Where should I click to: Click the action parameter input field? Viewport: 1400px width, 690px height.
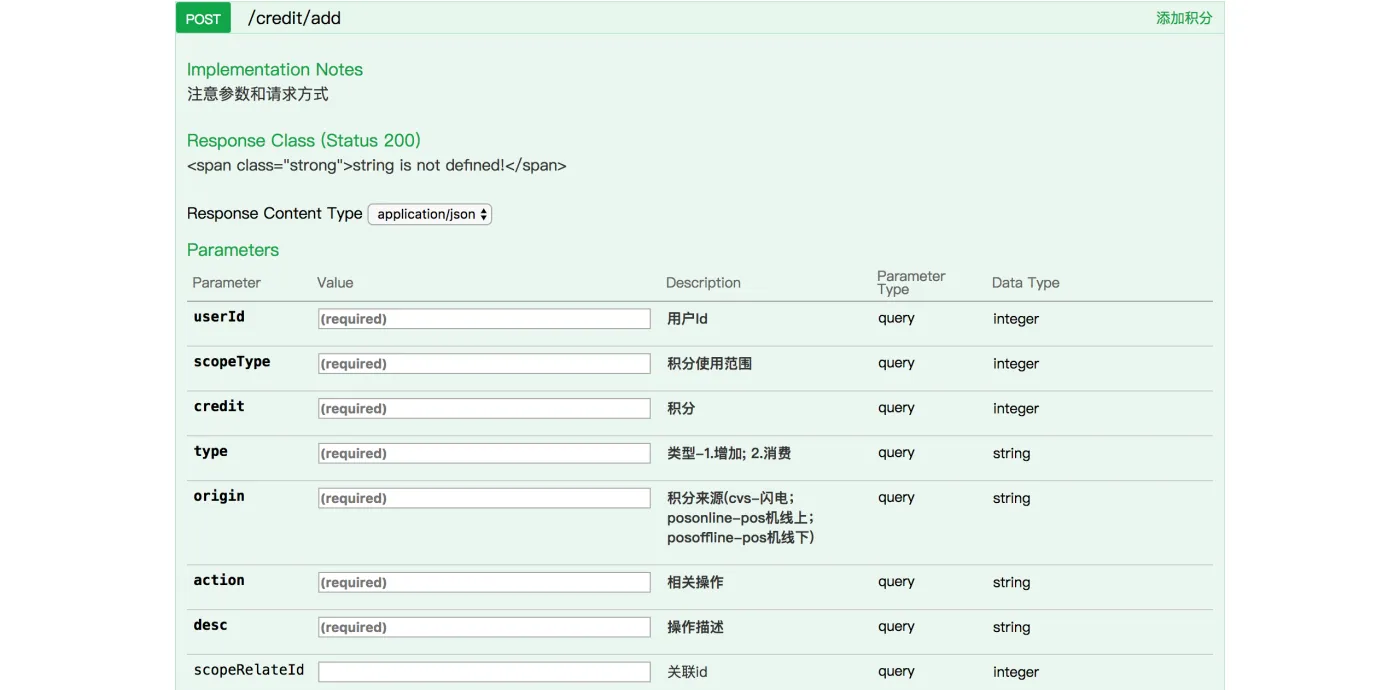(484, 582)
